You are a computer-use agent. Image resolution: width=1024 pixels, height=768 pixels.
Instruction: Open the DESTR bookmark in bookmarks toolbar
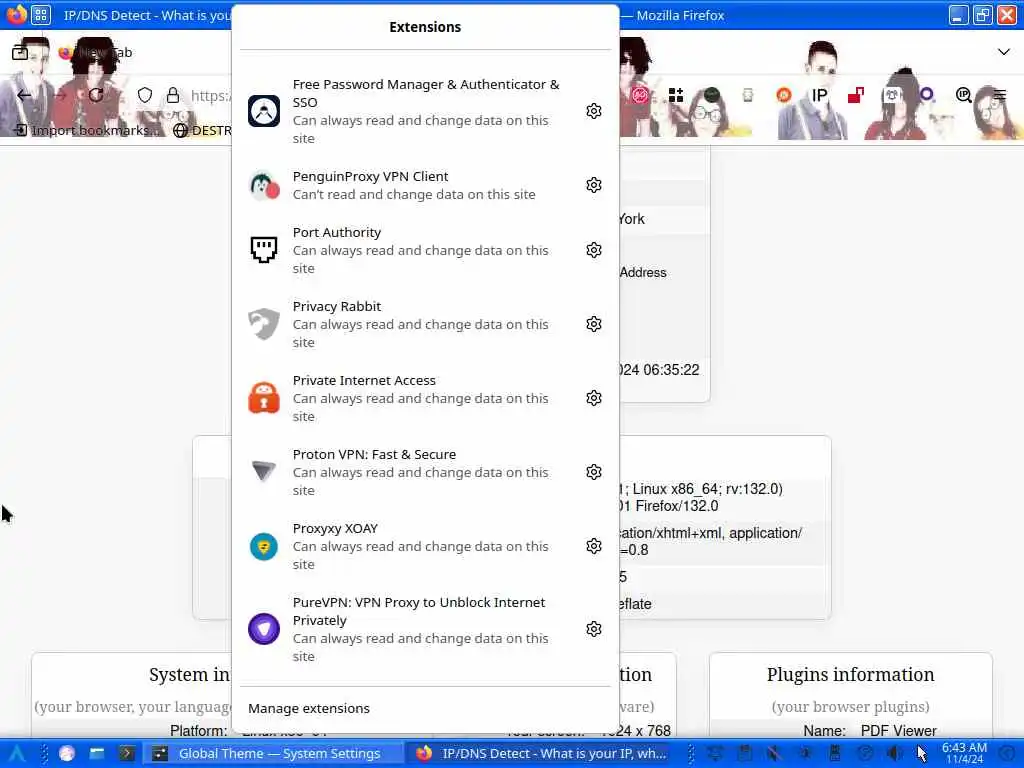click(x=202, y=130)
